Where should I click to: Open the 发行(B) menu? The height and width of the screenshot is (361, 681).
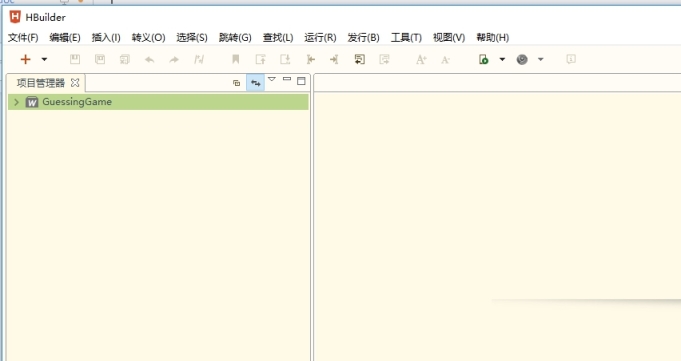363,38
